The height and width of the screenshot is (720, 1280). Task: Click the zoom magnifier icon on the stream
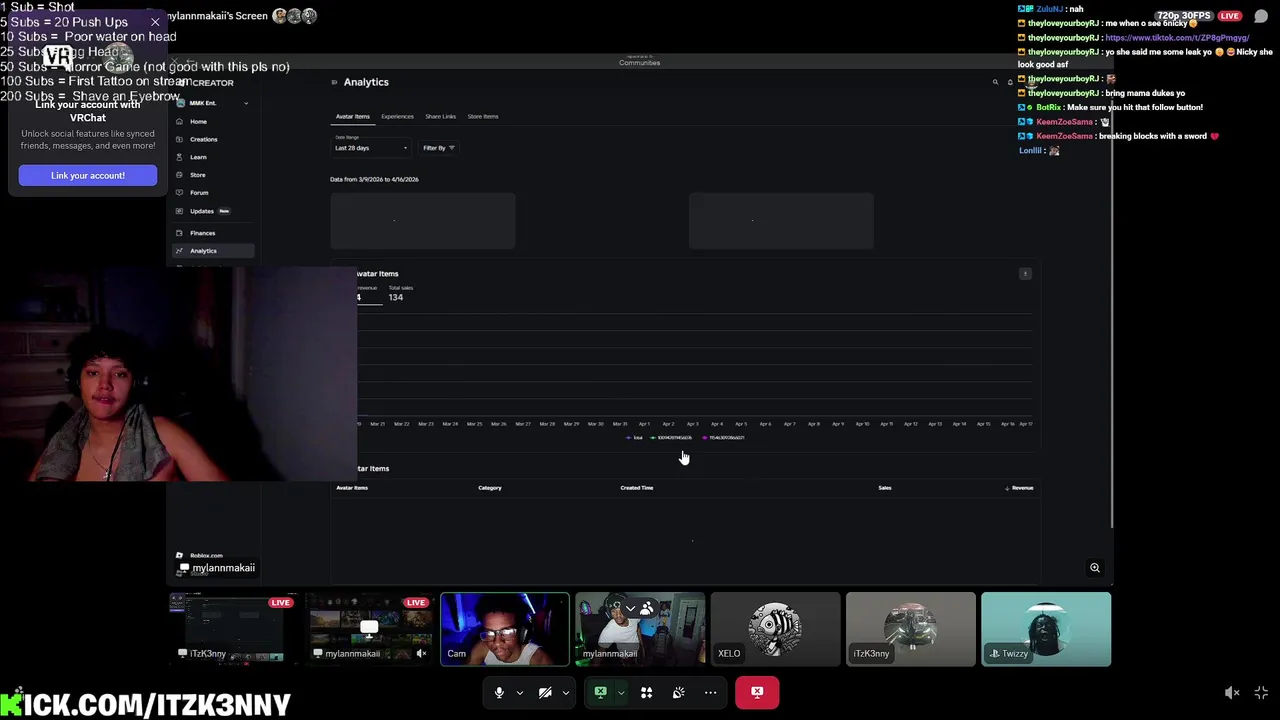(x=1095, y=568)
